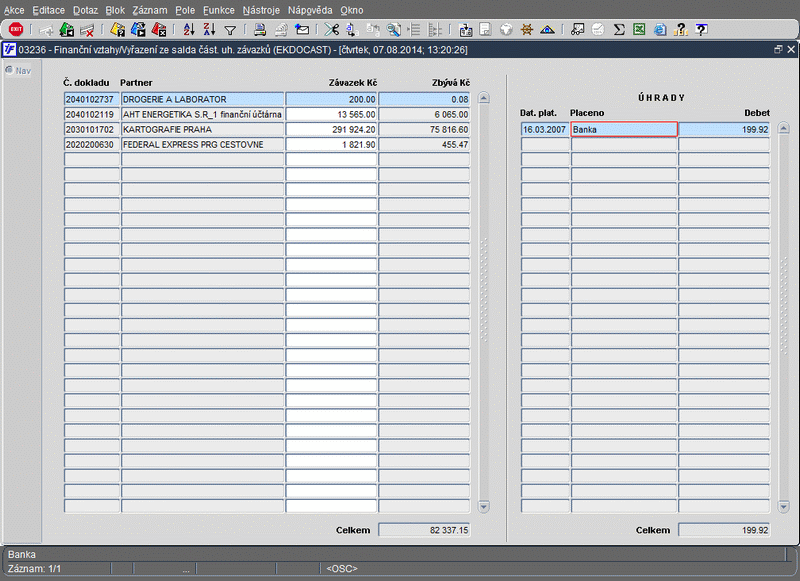Click the Zbývá value 455.47
800x581 pixels.
[x=424, y=144]
